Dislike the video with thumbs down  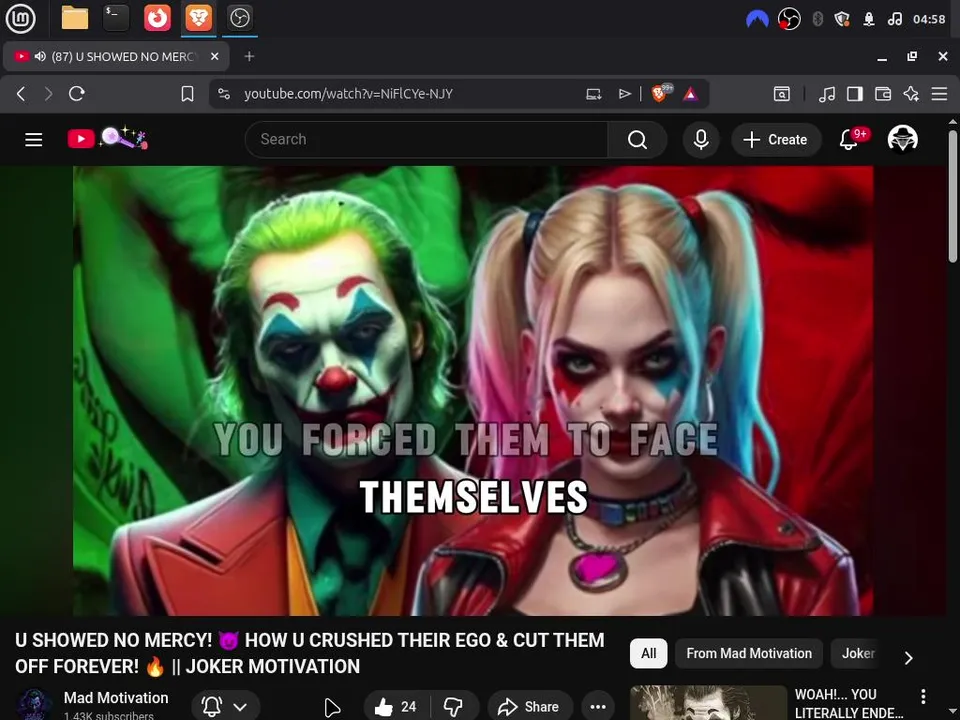point(454,707)
